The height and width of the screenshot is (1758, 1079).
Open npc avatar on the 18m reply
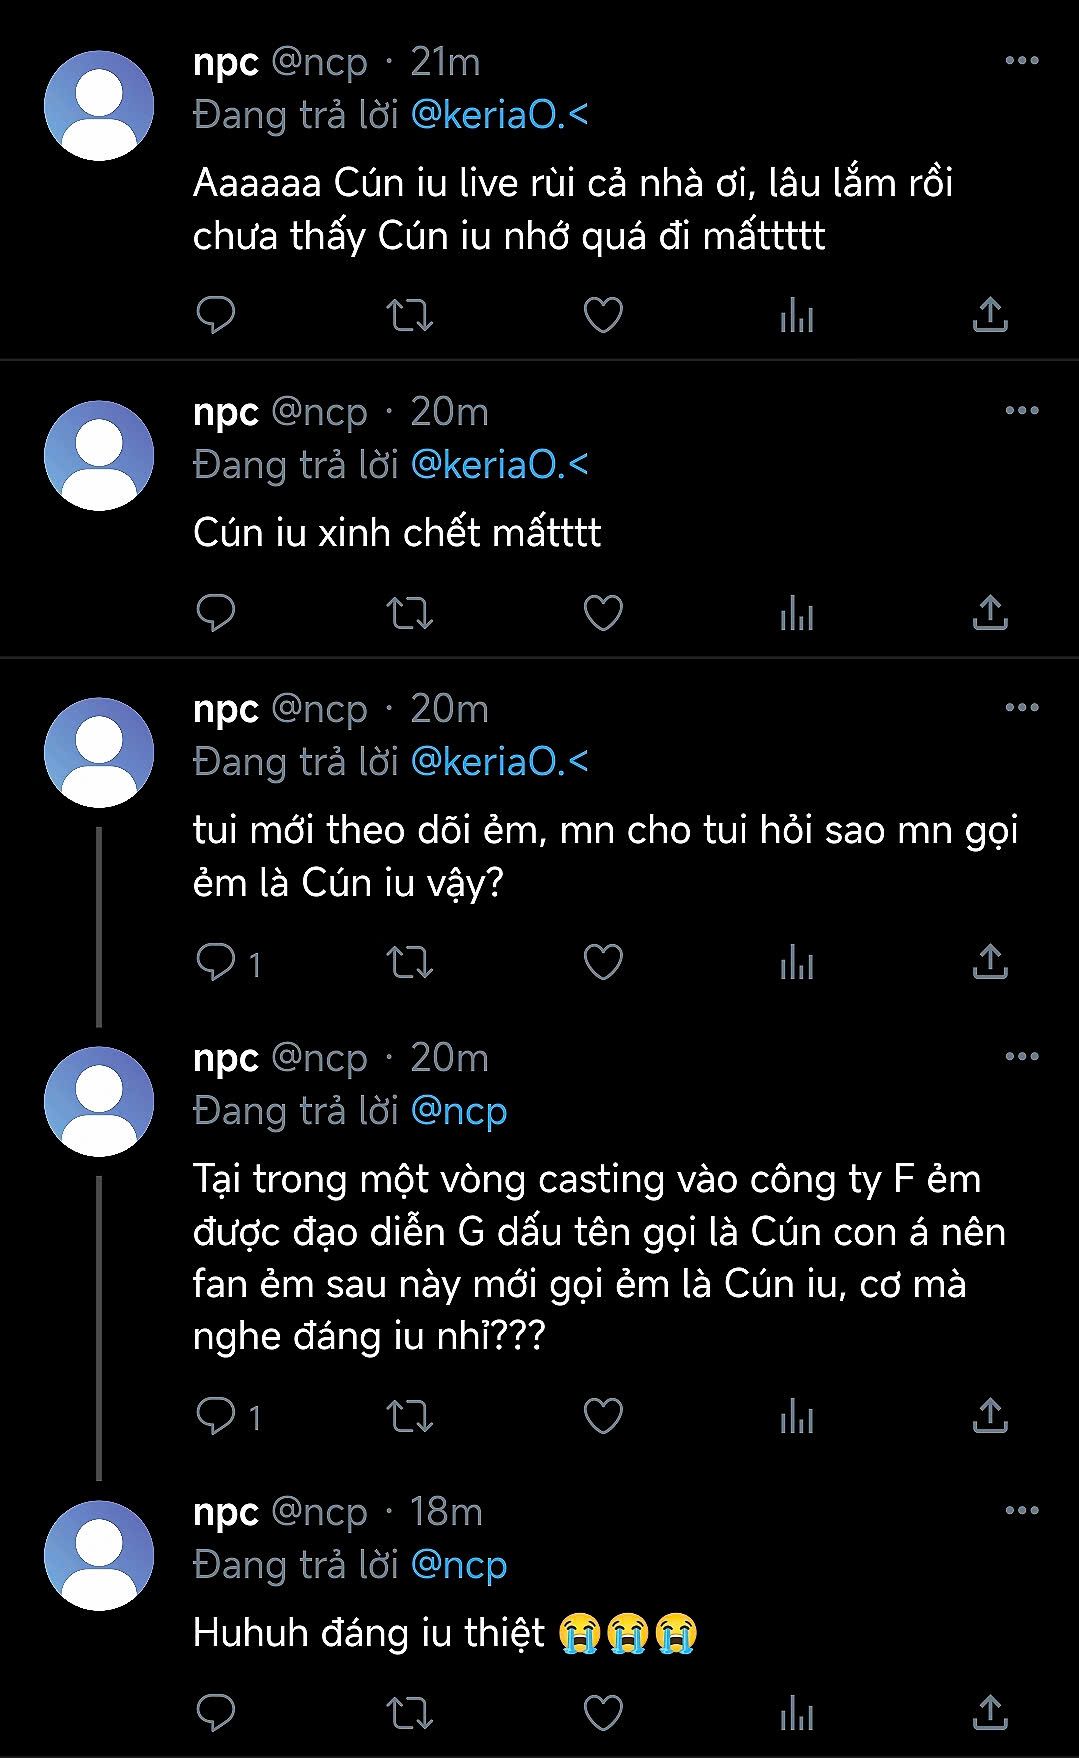(x=99, y=1555)
